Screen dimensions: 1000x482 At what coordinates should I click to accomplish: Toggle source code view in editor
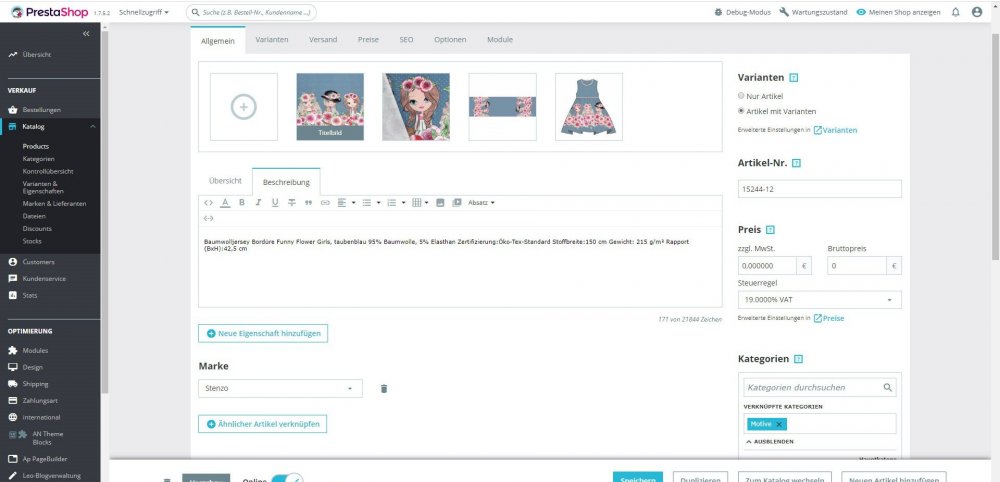[x=208, y=203]
